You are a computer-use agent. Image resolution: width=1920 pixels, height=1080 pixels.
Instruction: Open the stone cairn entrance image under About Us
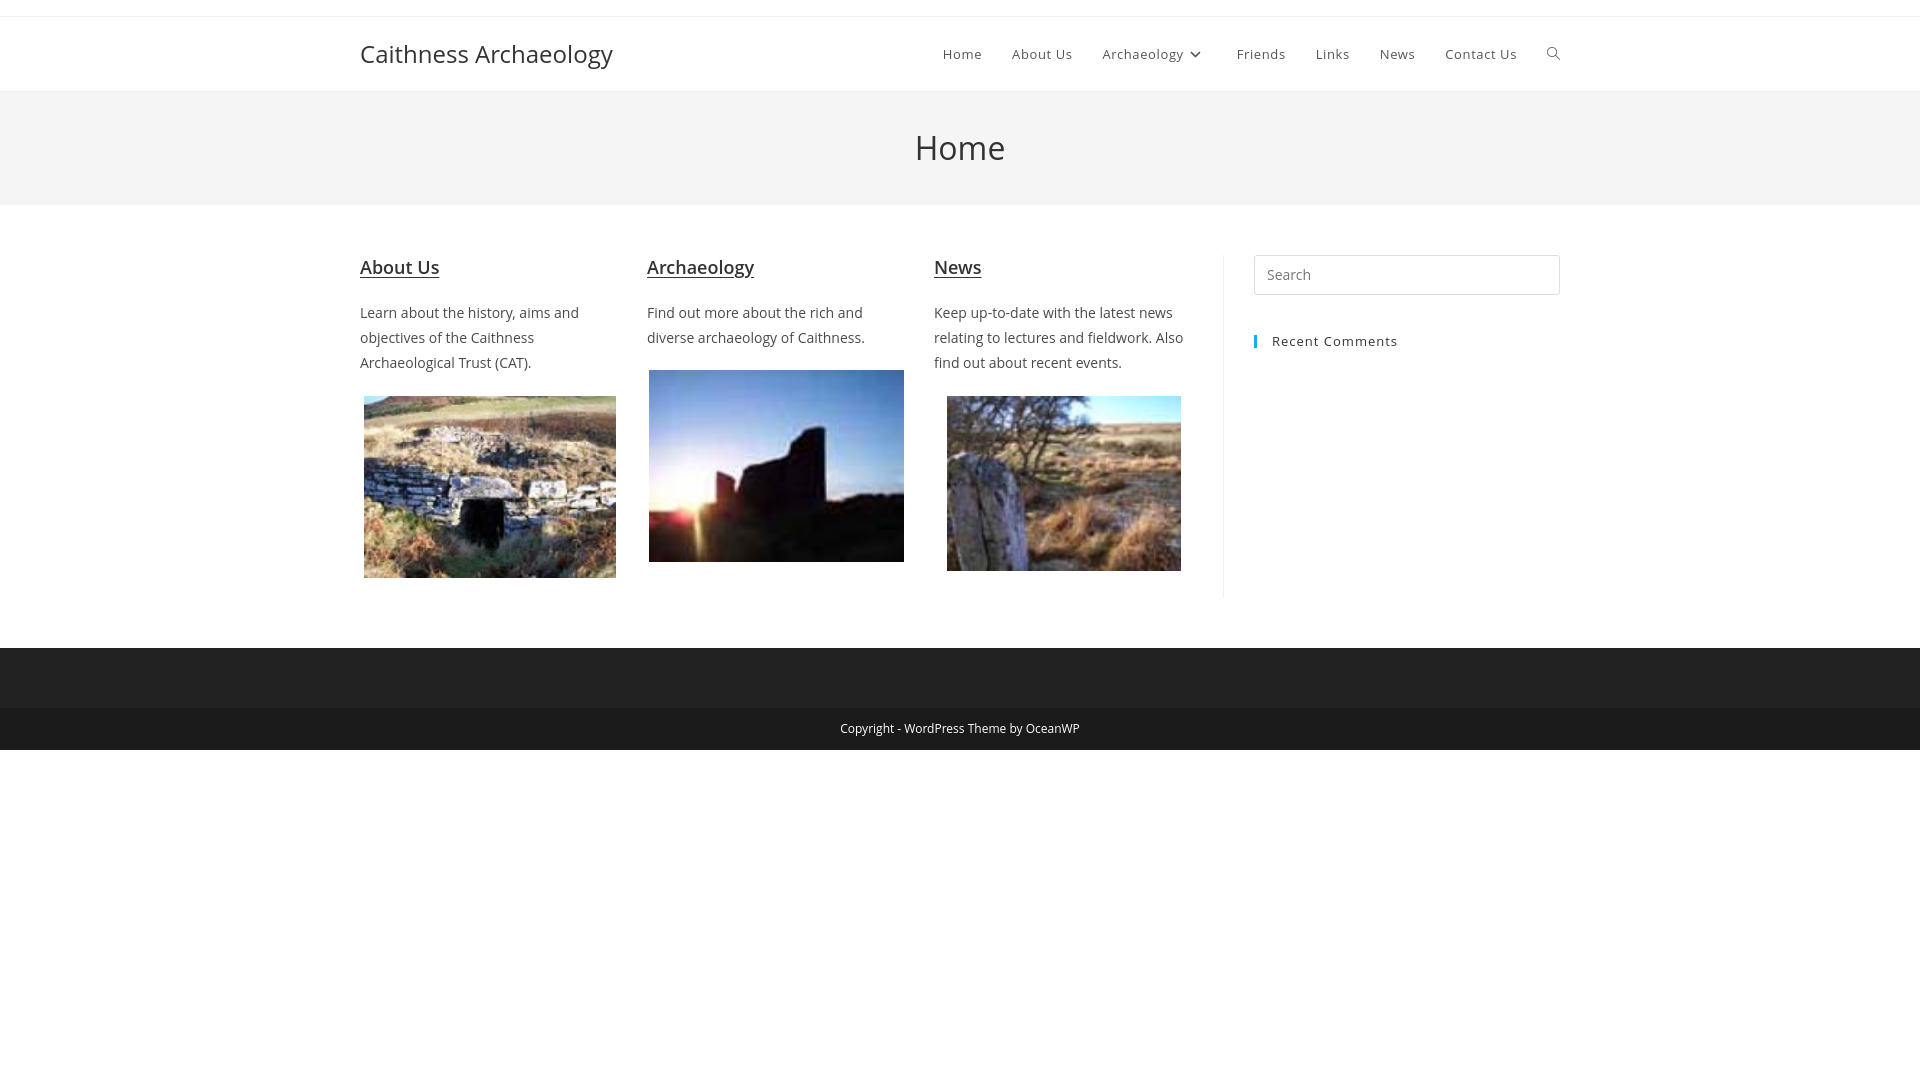490,487
